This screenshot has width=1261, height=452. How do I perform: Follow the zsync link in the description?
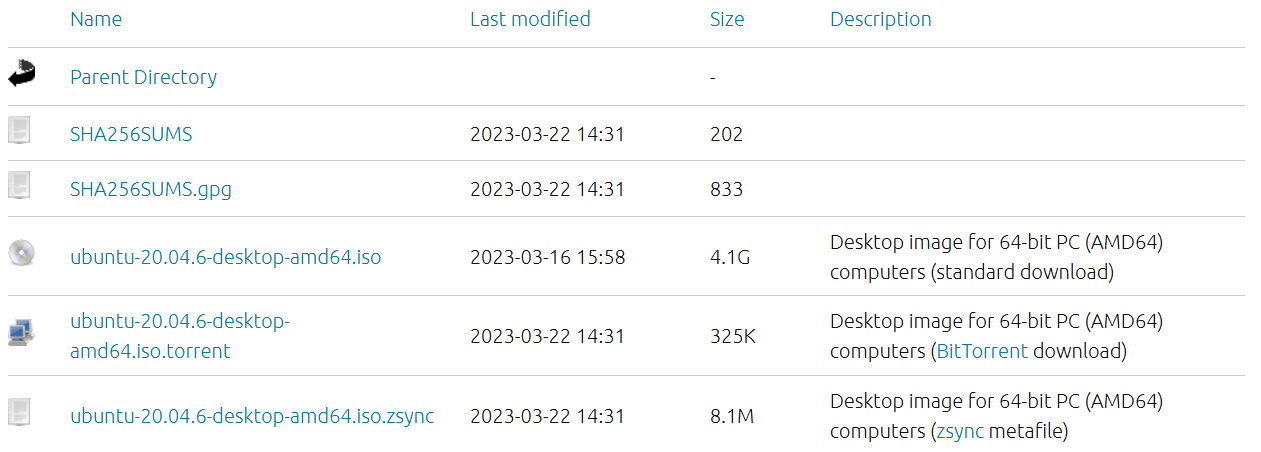(960, 431)
